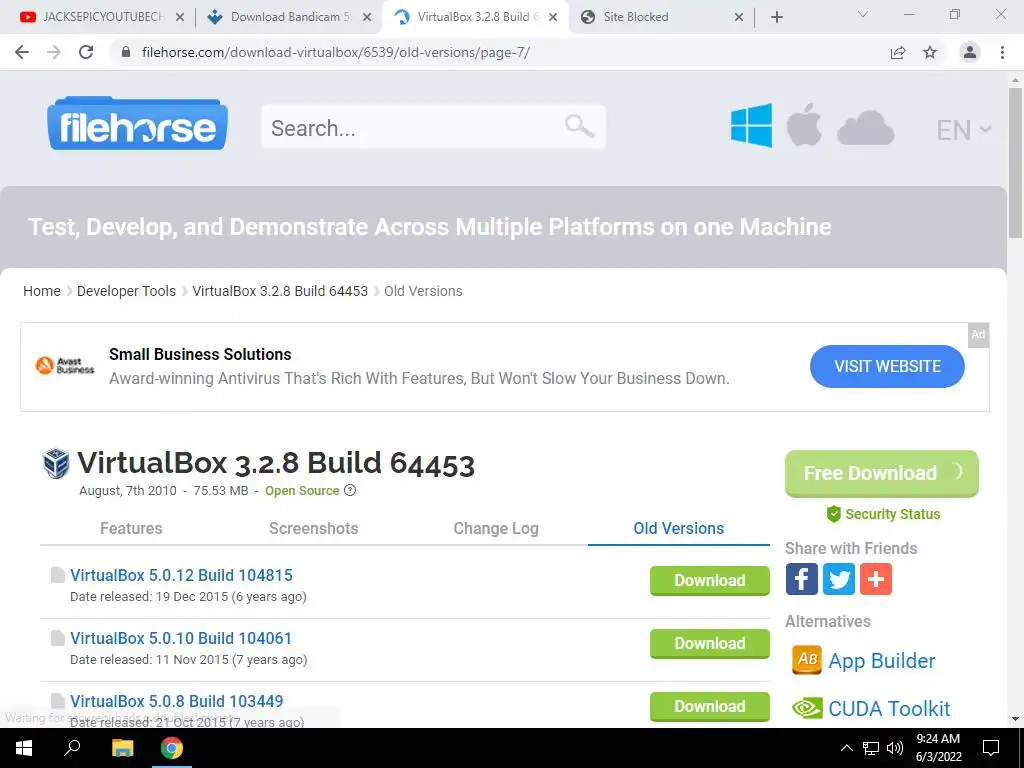The height and width of the screenshot is (768, 1024).
Task: Open the App Builder alternative link
Action: tap(882, 660)
